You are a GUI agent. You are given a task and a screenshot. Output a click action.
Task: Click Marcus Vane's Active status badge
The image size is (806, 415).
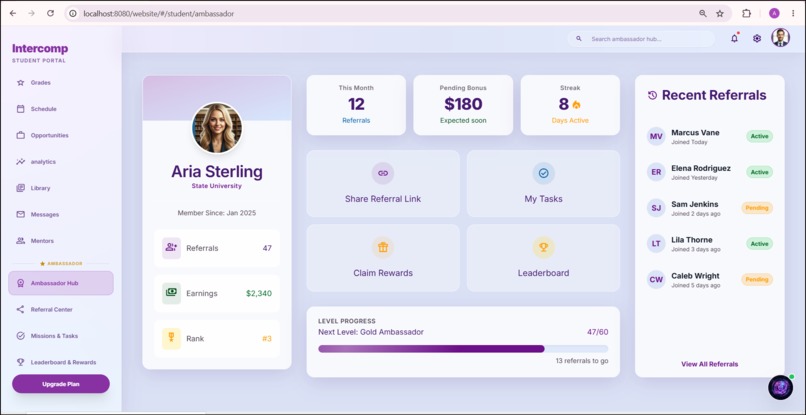759,136
